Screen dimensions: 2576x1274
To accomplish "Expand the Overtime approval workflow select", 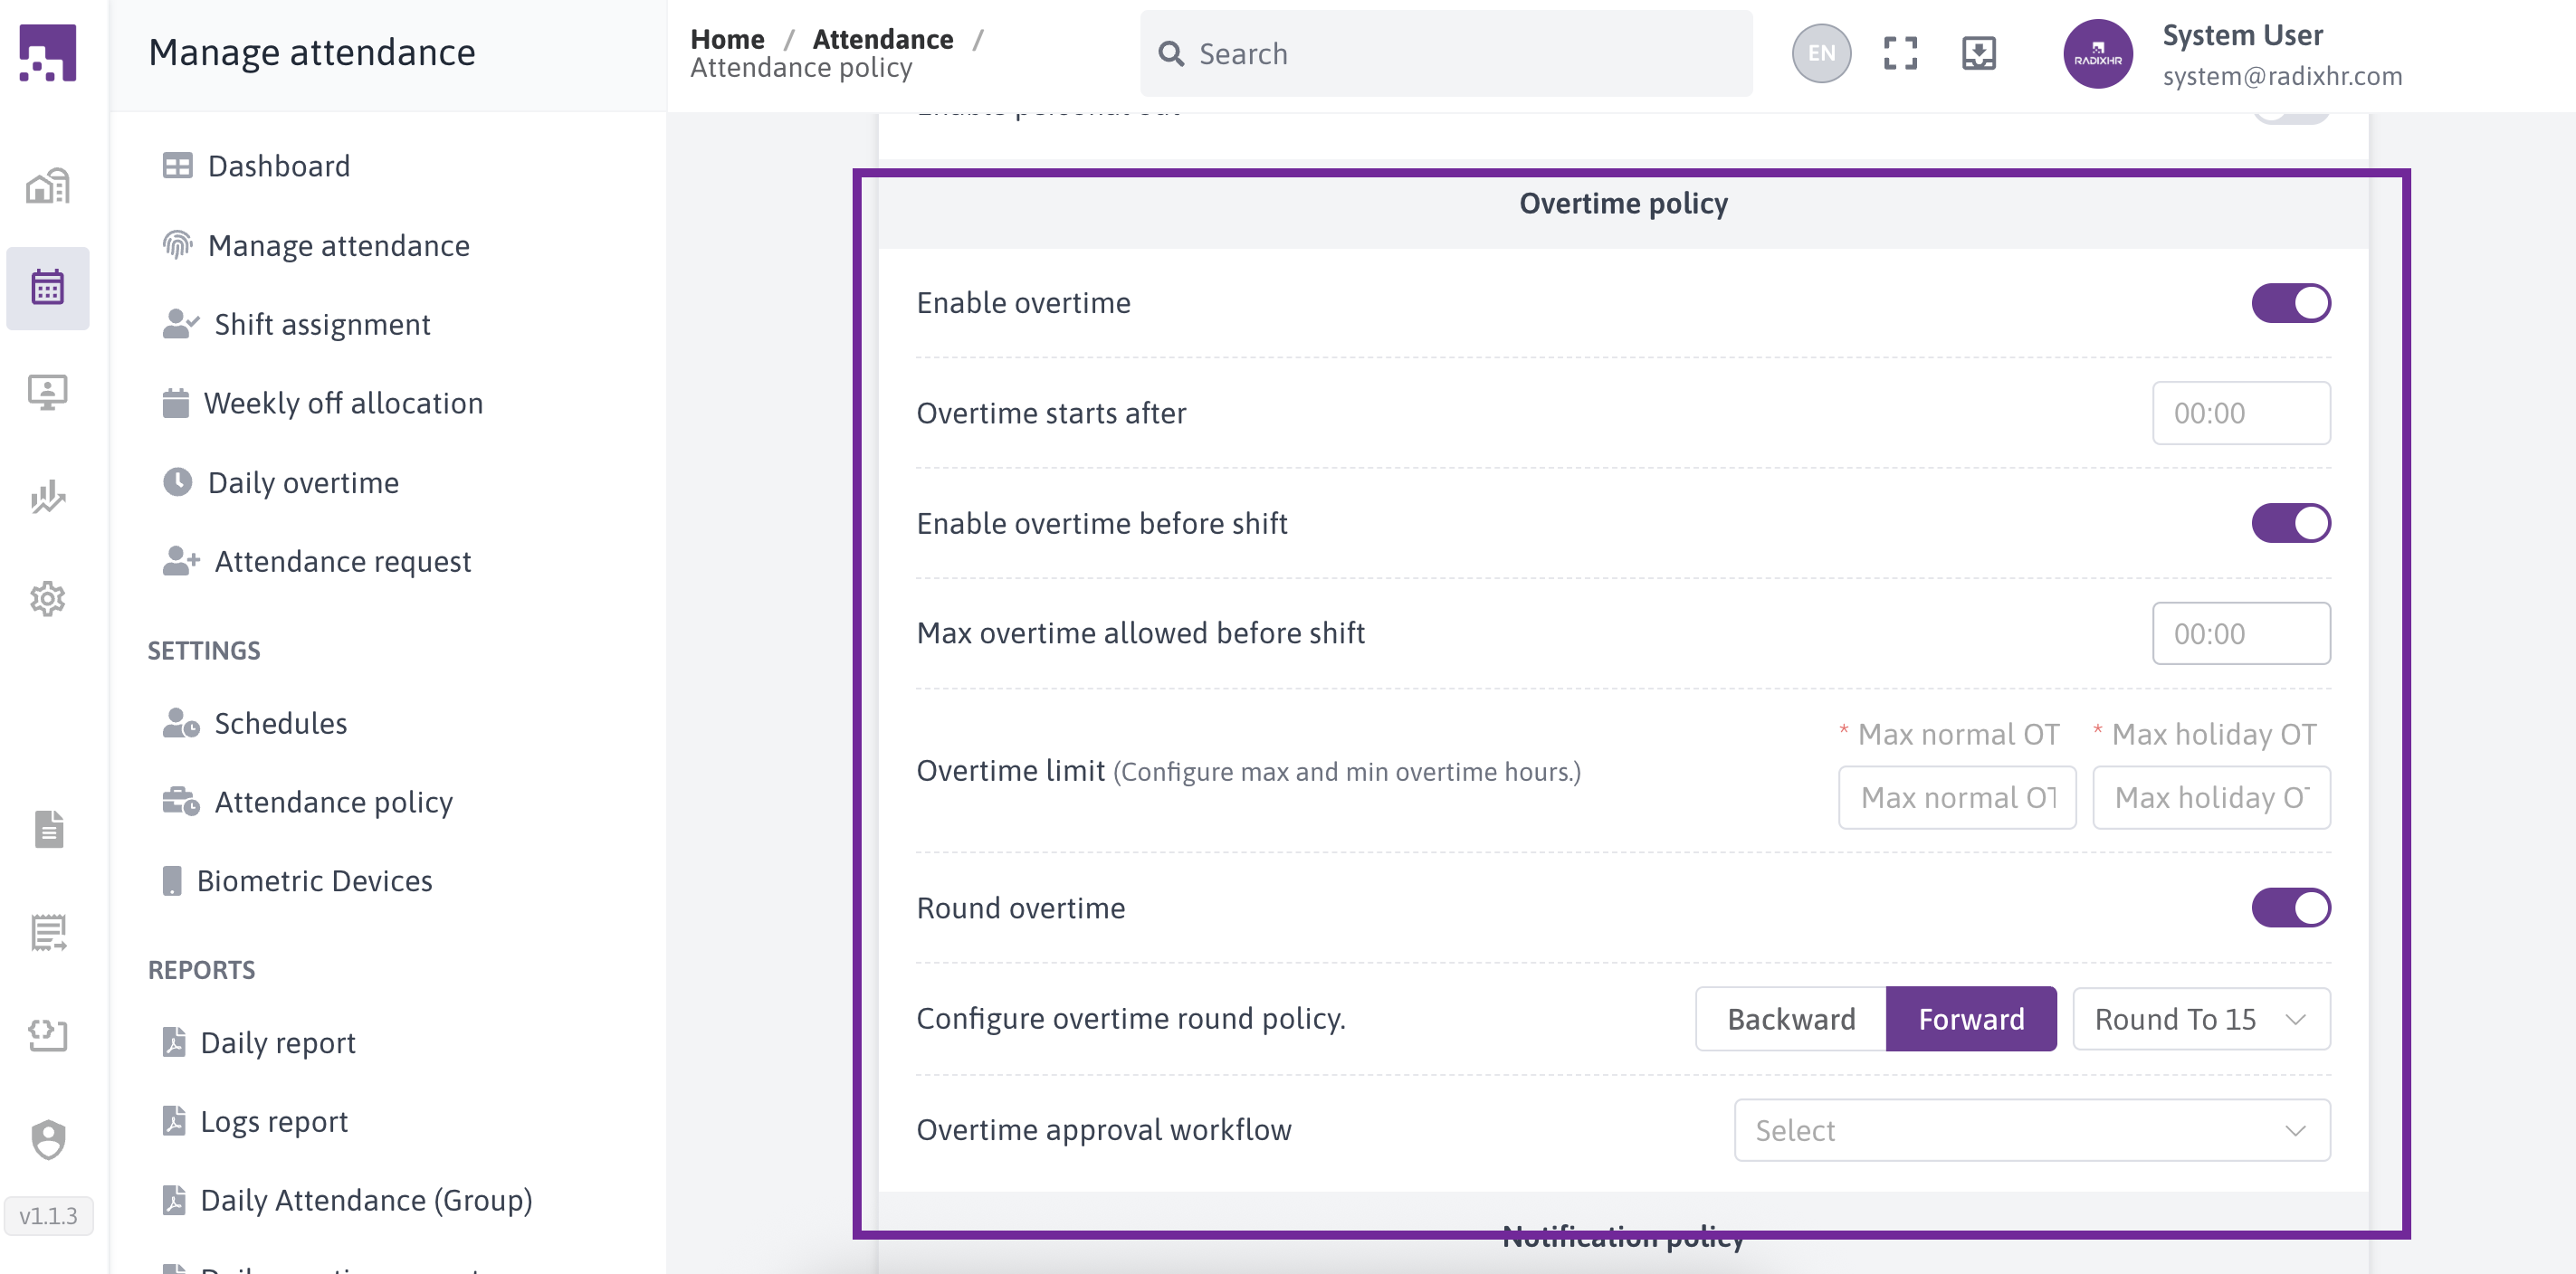I will (x=2031, y=1130).
